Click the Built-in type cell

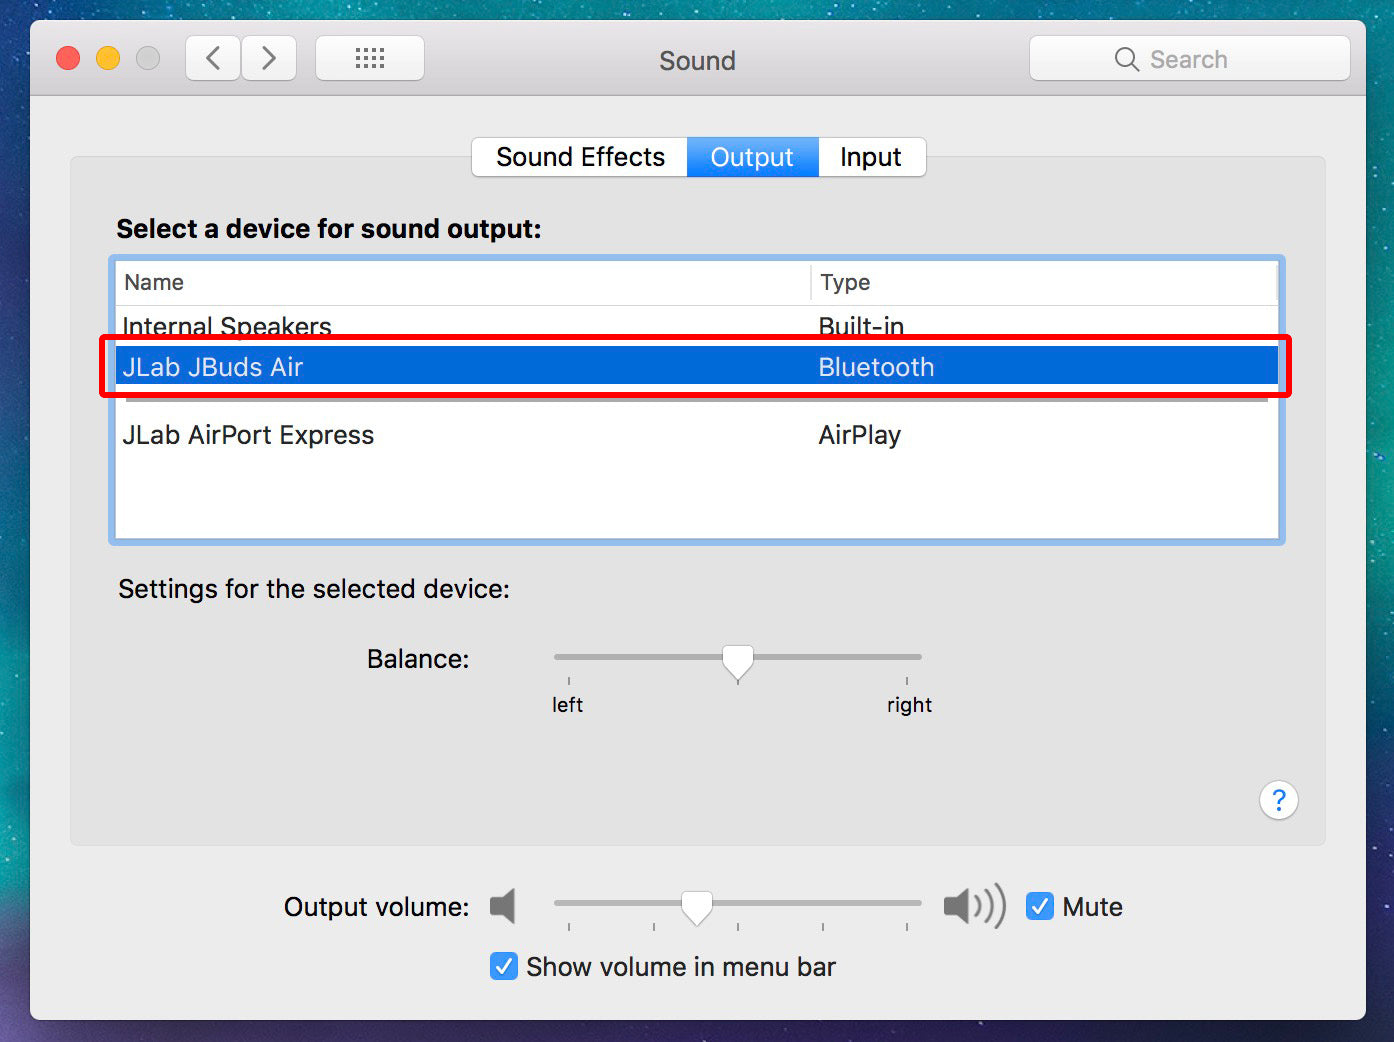tap(861, 325)
